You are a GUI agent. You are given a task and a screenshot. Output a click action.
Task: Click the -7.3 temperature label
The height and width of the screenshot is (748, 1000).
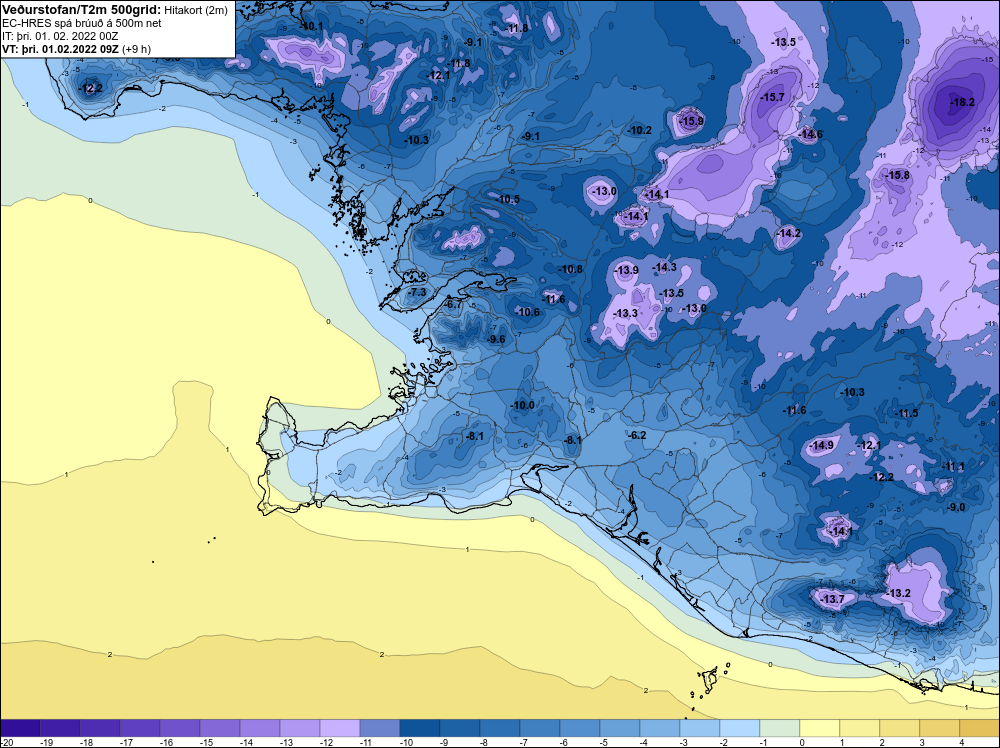coord(417,291)
